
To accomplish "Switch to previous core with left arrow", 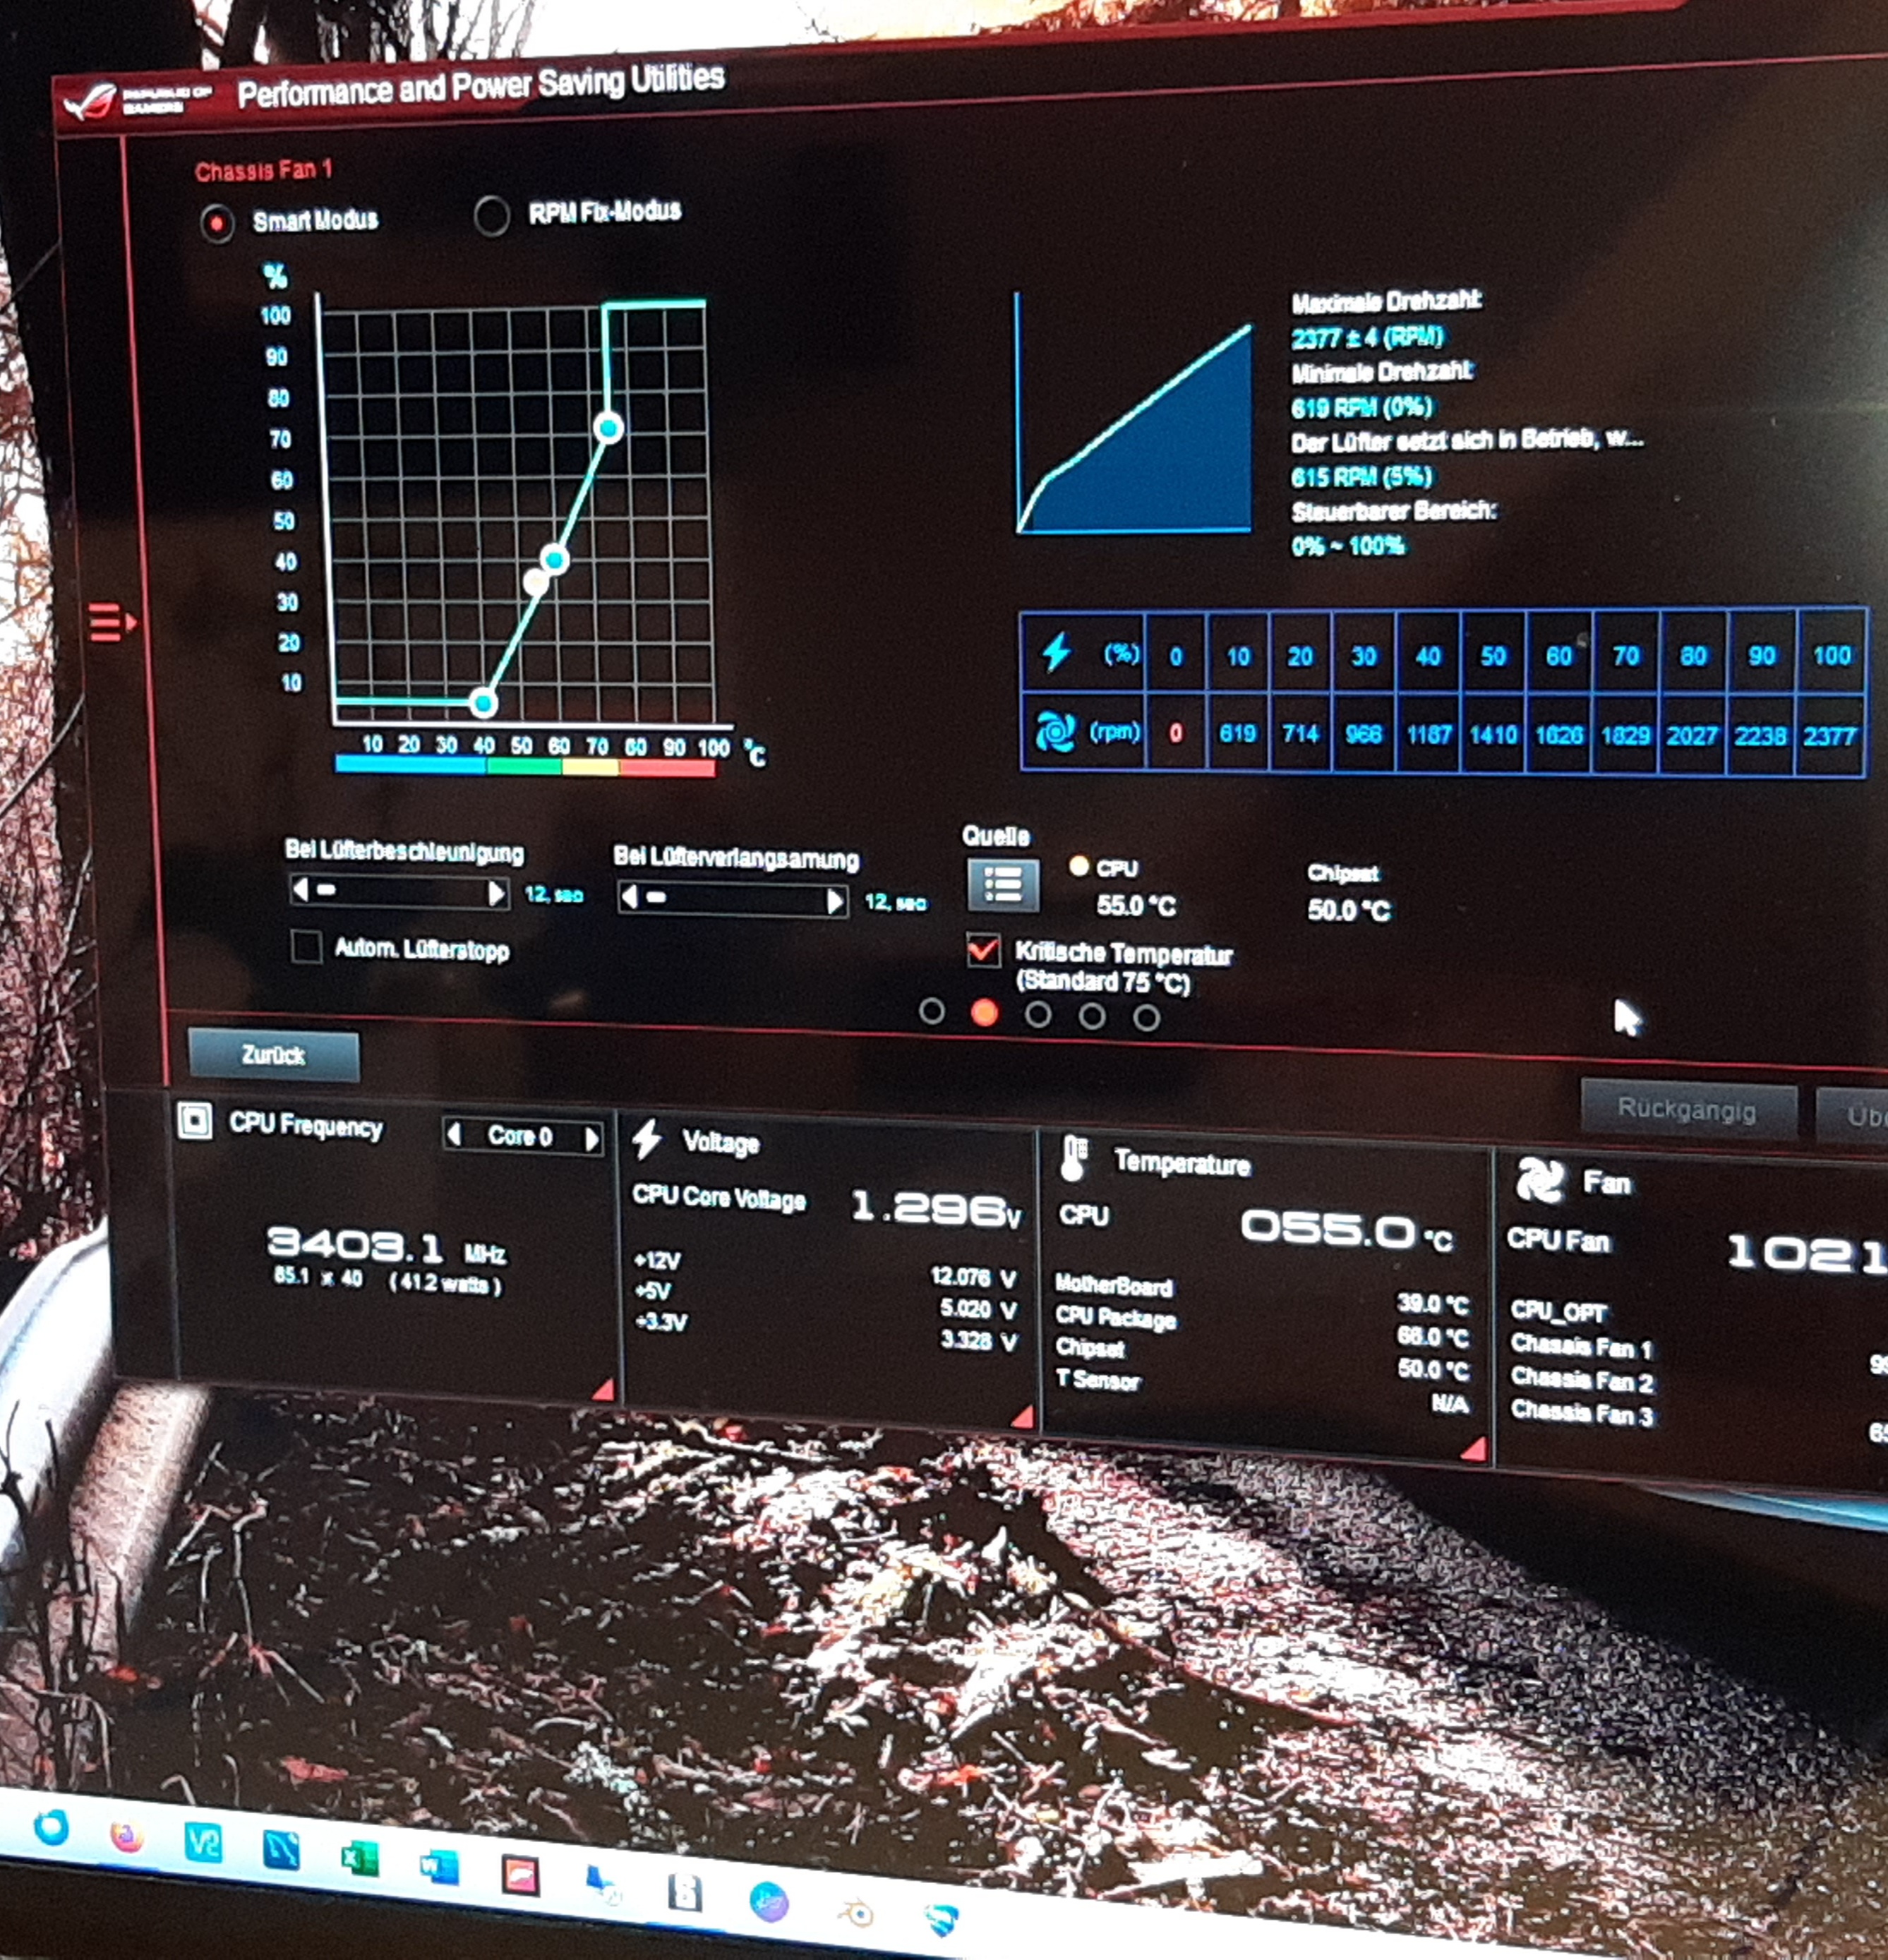I will tap(454, 1134).
